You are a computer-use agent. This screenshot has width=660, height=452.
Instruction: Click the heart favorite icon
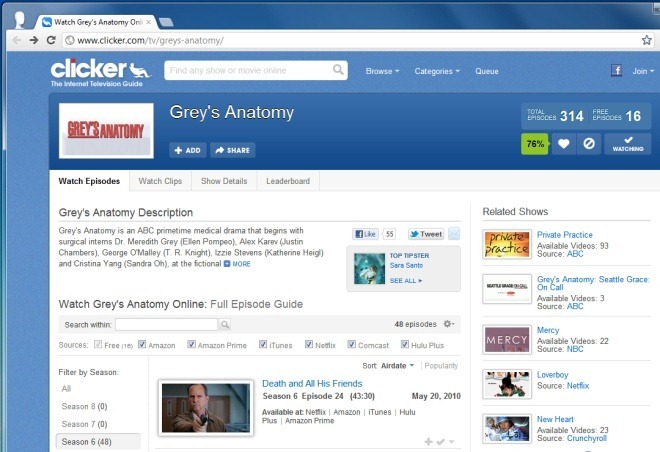(x=564, y=144)
